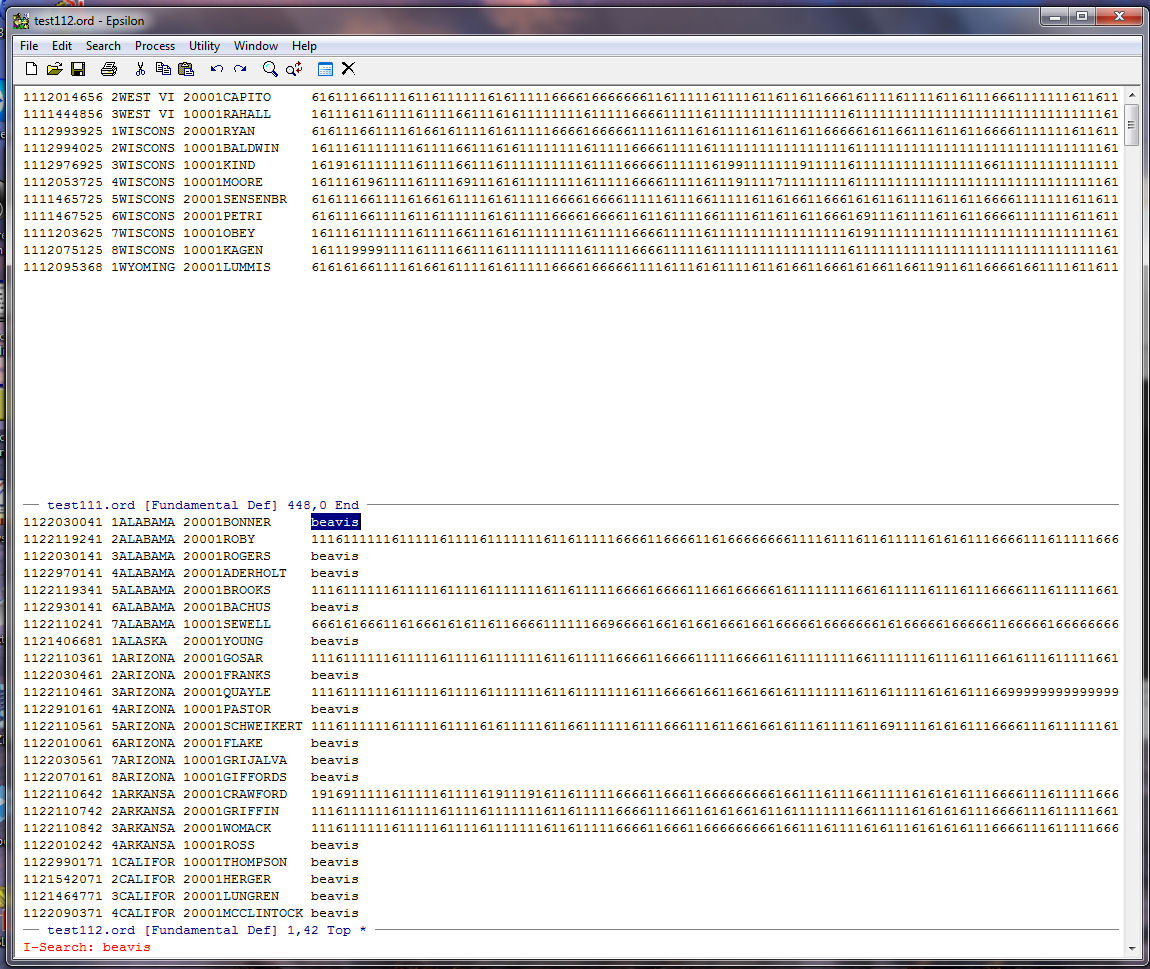Image resolution: width=1150 pixels, height=969 pixels.
Task: Click the highlighted "beavis" text on the BONNER line
Action: tap(334, 522)
